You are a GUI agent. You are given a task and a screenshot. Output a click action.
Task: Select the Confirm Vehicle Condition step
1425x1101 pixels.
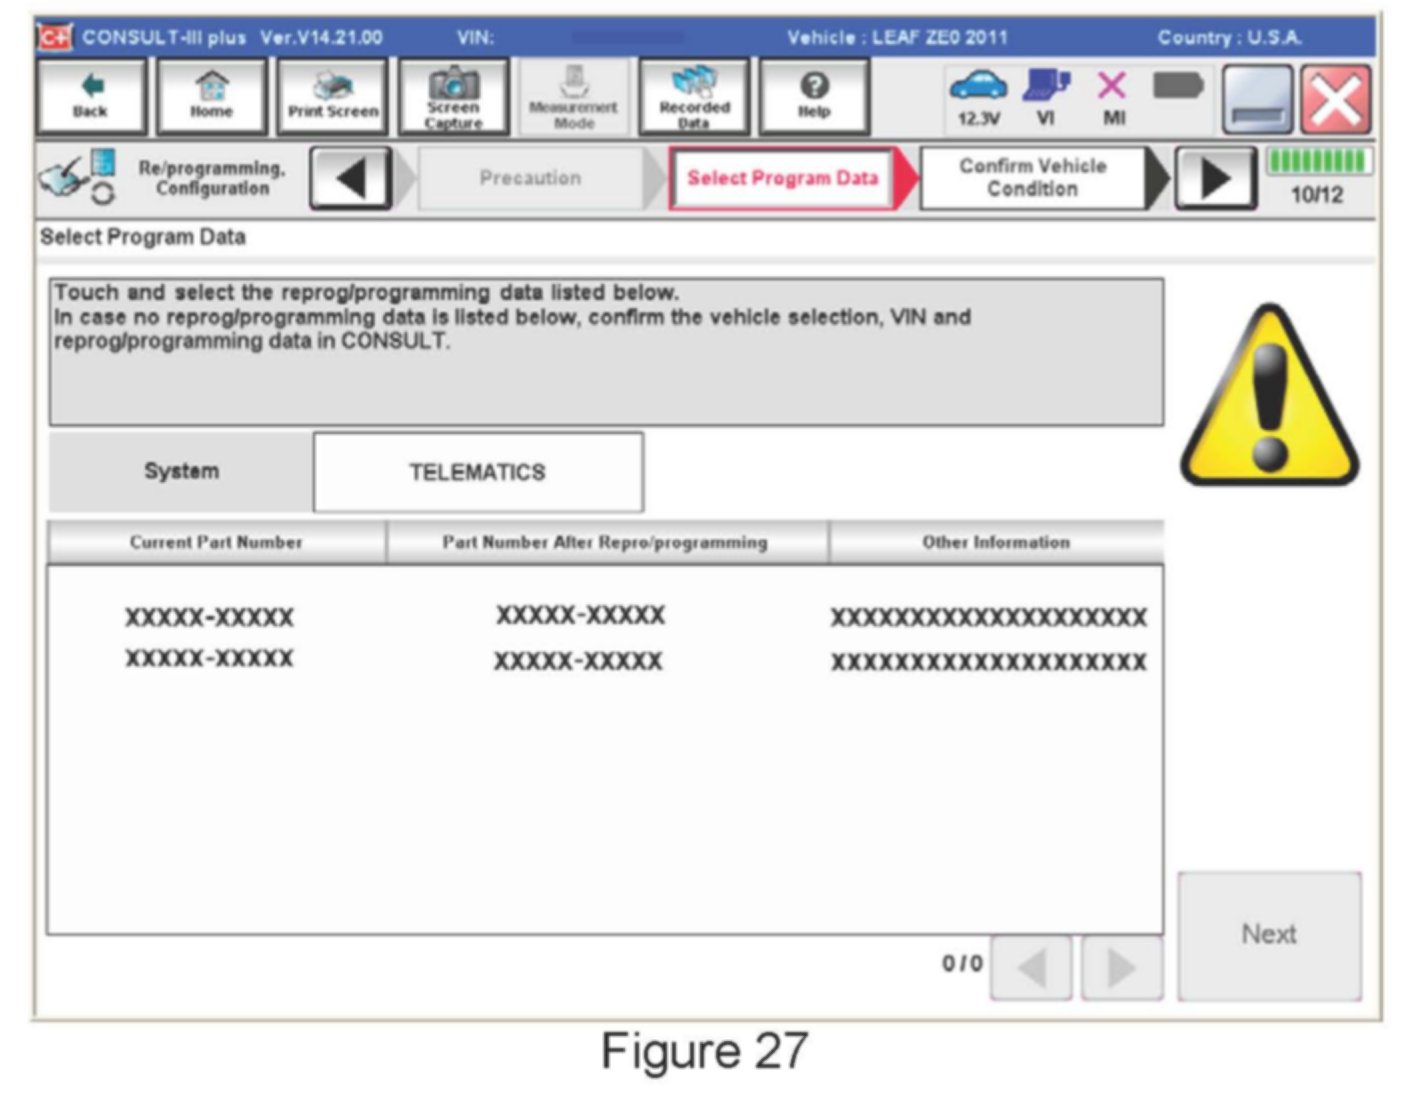(1032, 178)
